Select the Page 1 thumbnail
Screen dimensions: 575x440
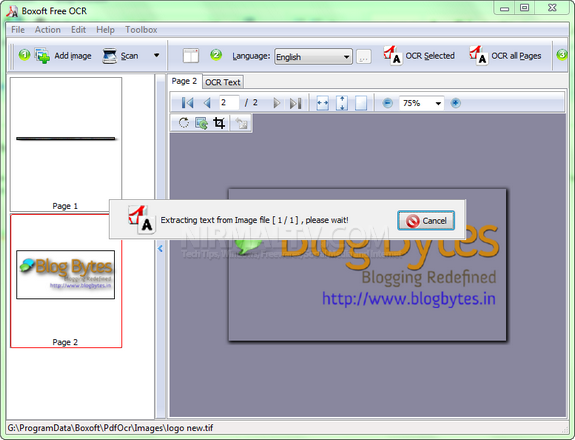pyautogui.click(x=66, y=144)
